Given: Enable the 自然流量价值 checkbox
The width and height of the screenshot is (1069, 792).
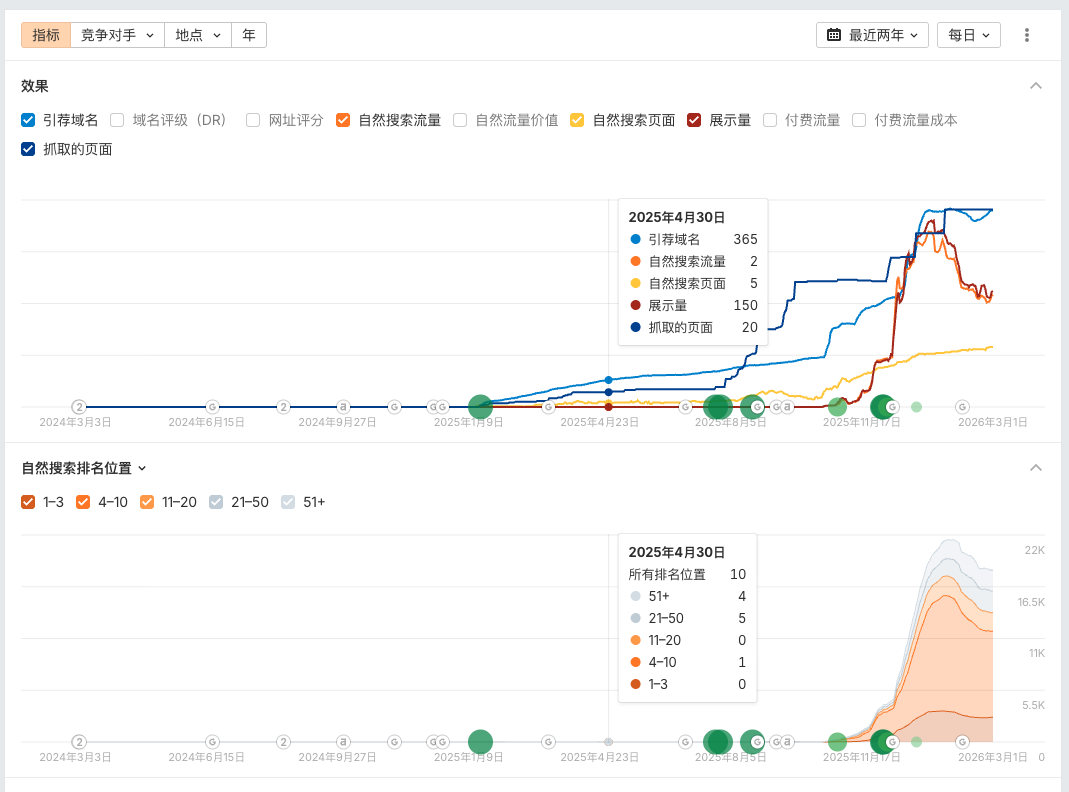Looking at the screenshot, I should [460, 120].
